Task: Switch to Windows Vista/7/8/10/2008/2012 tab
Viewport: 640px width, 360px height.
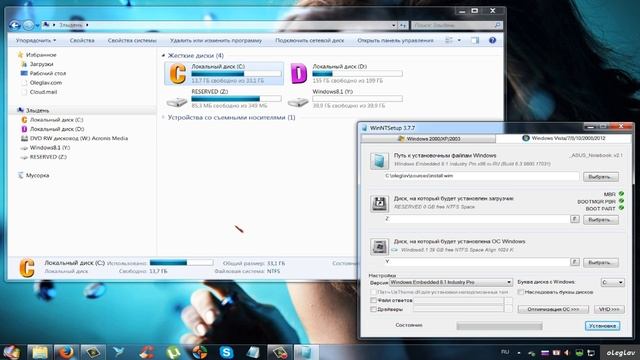Action: (563, 138)
